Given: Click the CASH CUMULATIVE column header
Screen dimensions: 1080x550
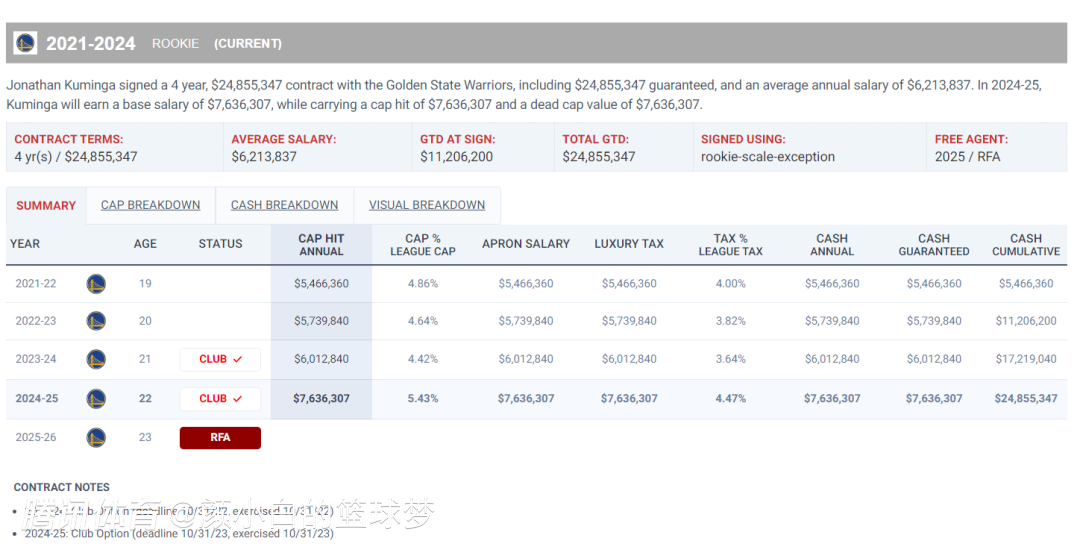Looking at the screenshot, I should (1025, 245).
